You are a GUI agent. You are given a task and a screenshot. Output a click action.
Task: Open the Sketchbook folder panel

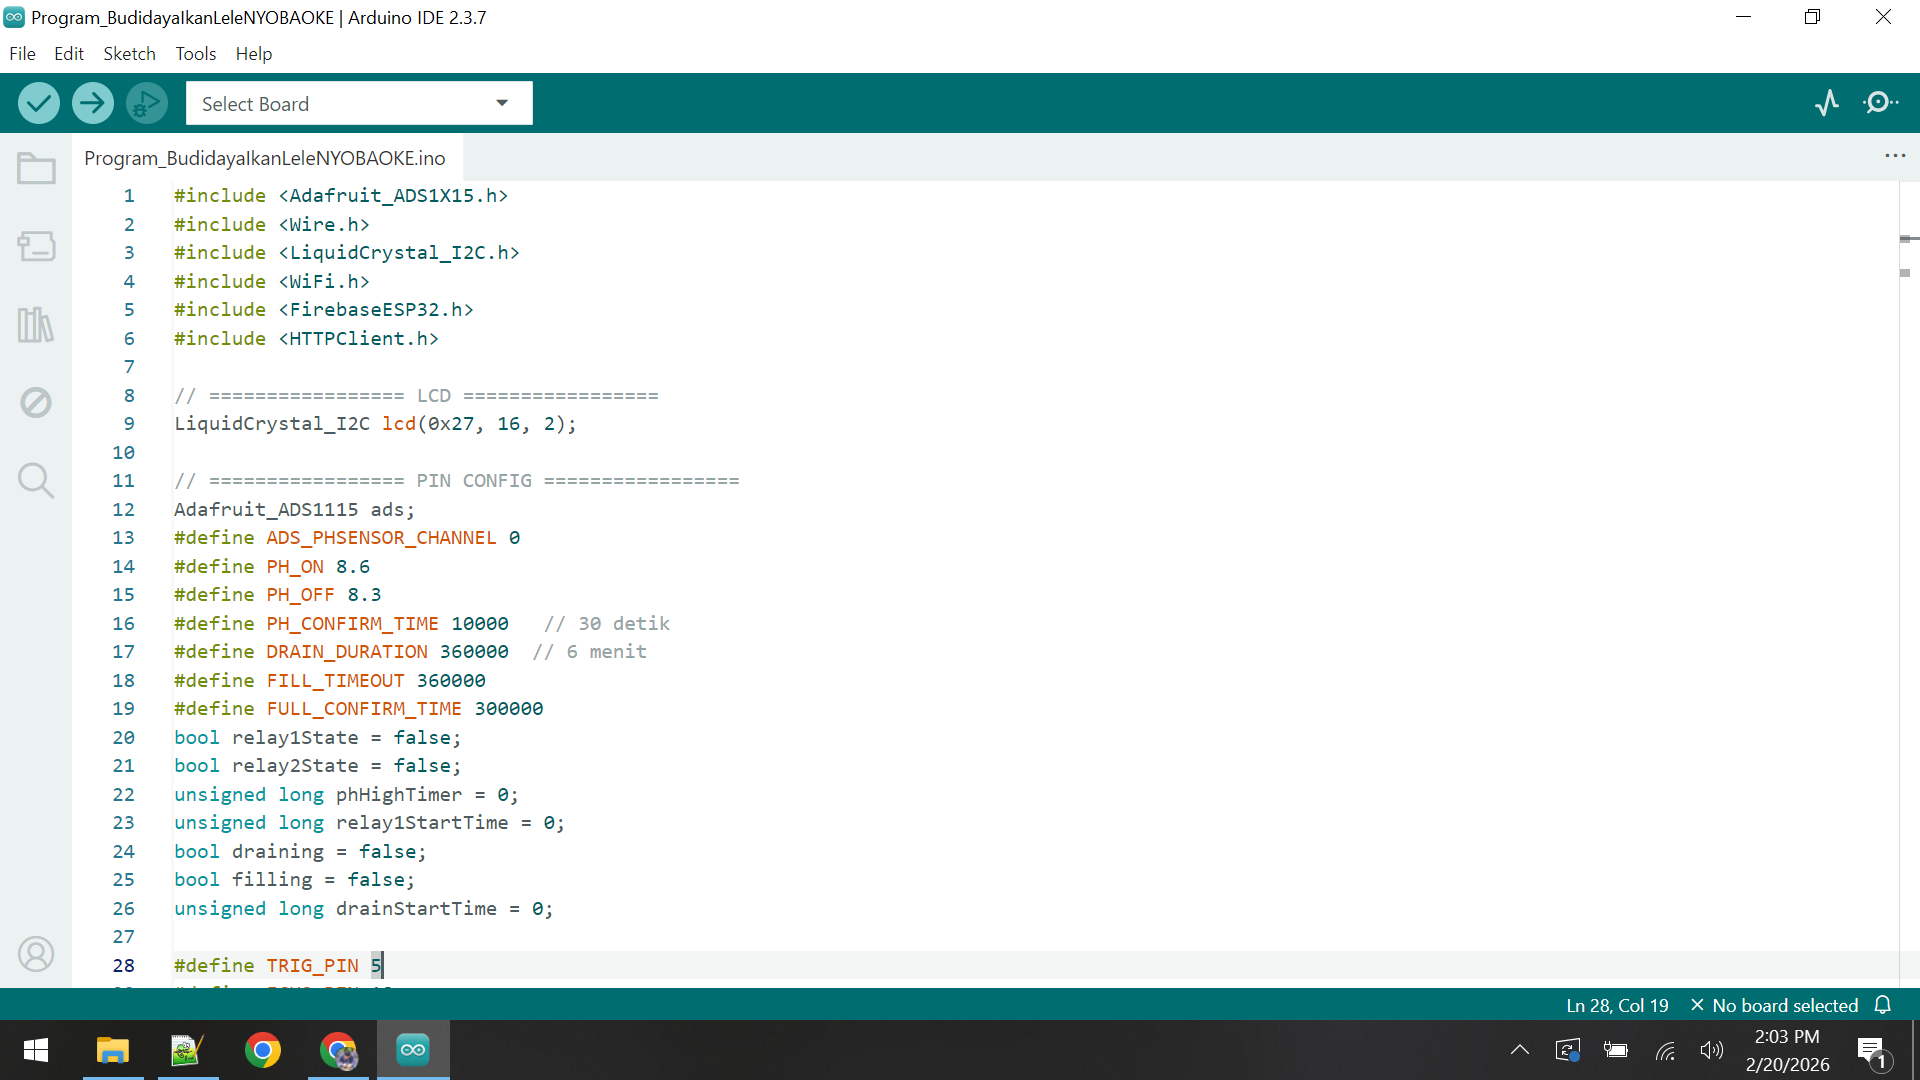coord(36,168)
